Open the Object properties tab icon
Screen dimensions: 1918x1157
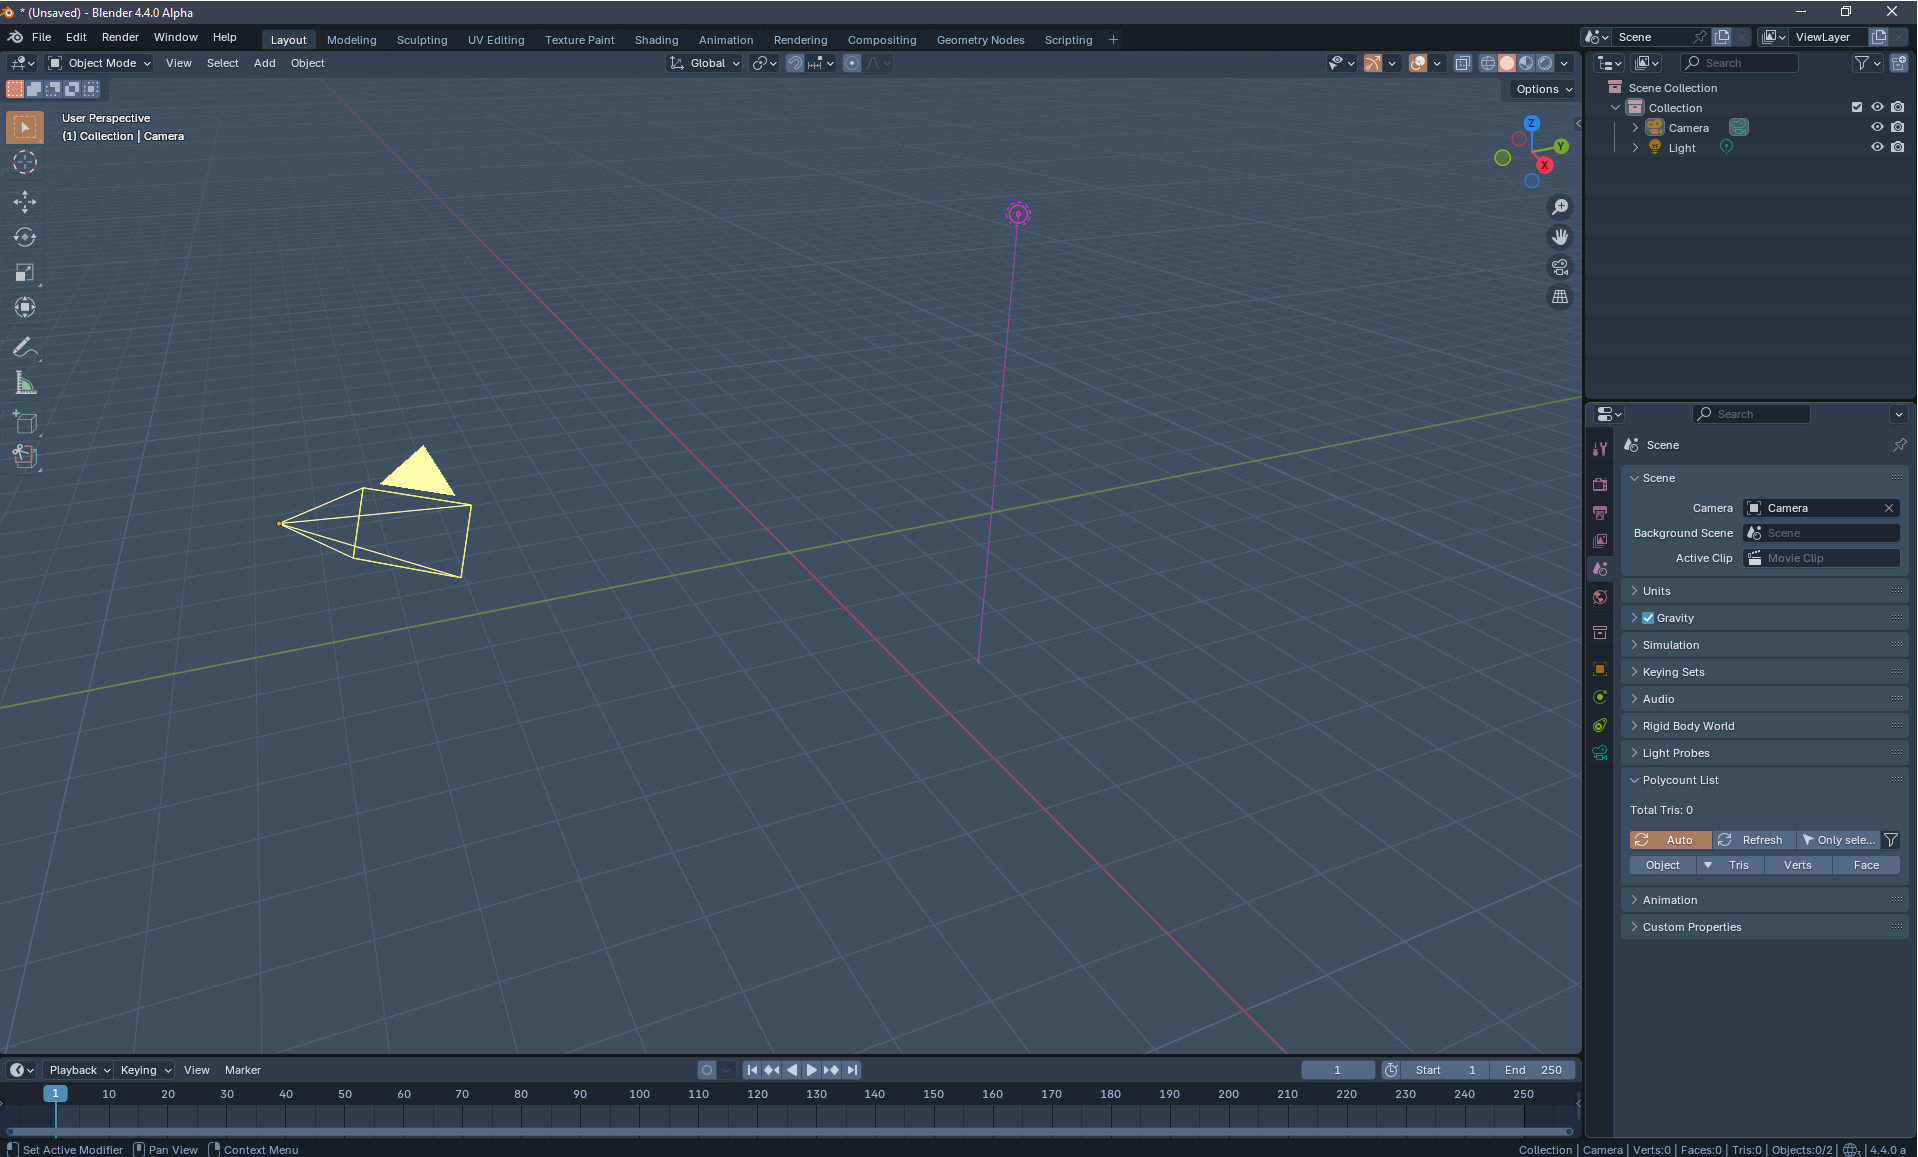pos(1600,669)
